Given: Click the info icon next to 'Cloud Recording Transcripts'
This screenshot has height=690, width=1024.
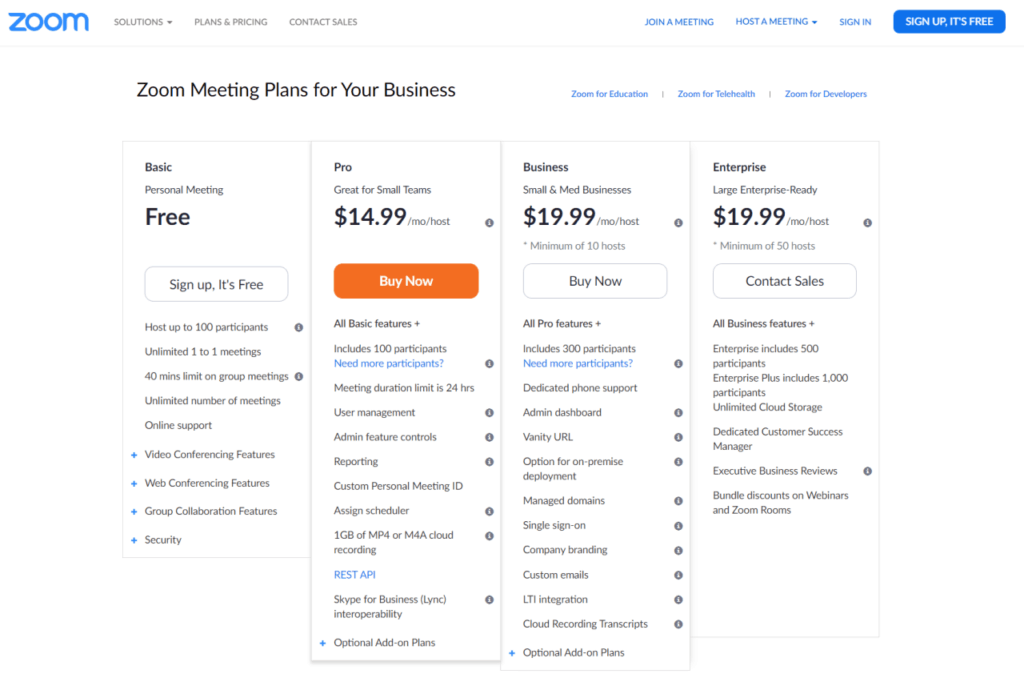Looking at the screenshot, I should click(678, 623).
